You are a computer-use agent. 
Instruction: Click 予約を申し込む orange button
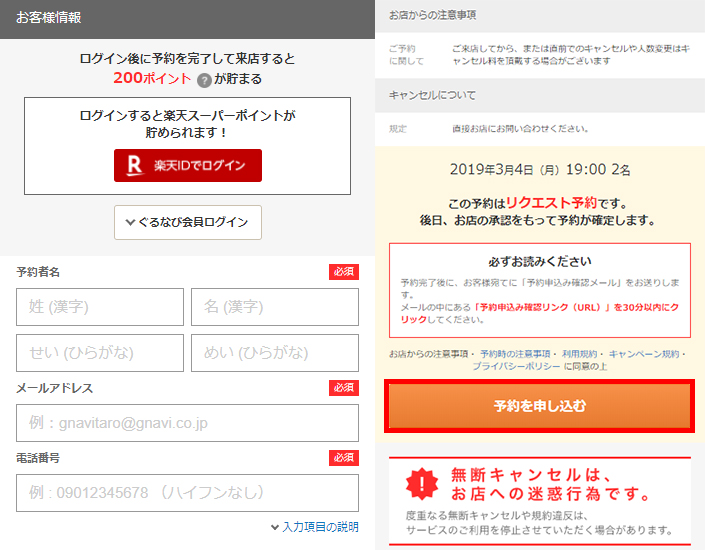[540, 406]
